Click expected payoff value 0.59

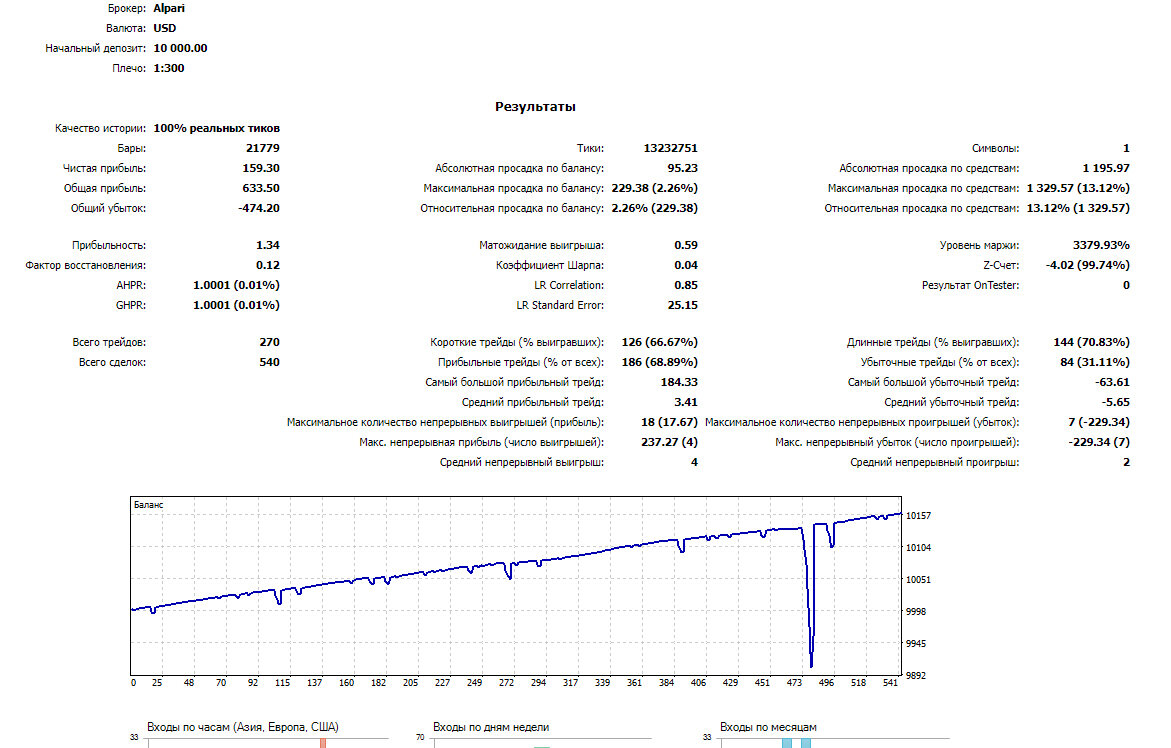pyautogui.click(x=686, y=245)
